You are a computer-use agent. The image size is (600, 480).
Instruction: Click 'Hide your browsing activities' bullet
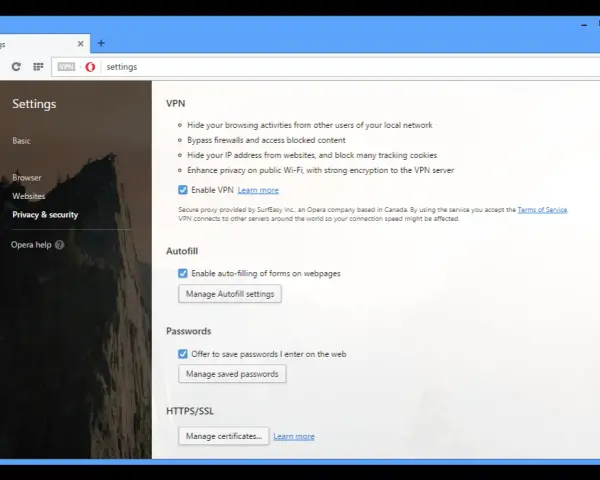(310, 125)
